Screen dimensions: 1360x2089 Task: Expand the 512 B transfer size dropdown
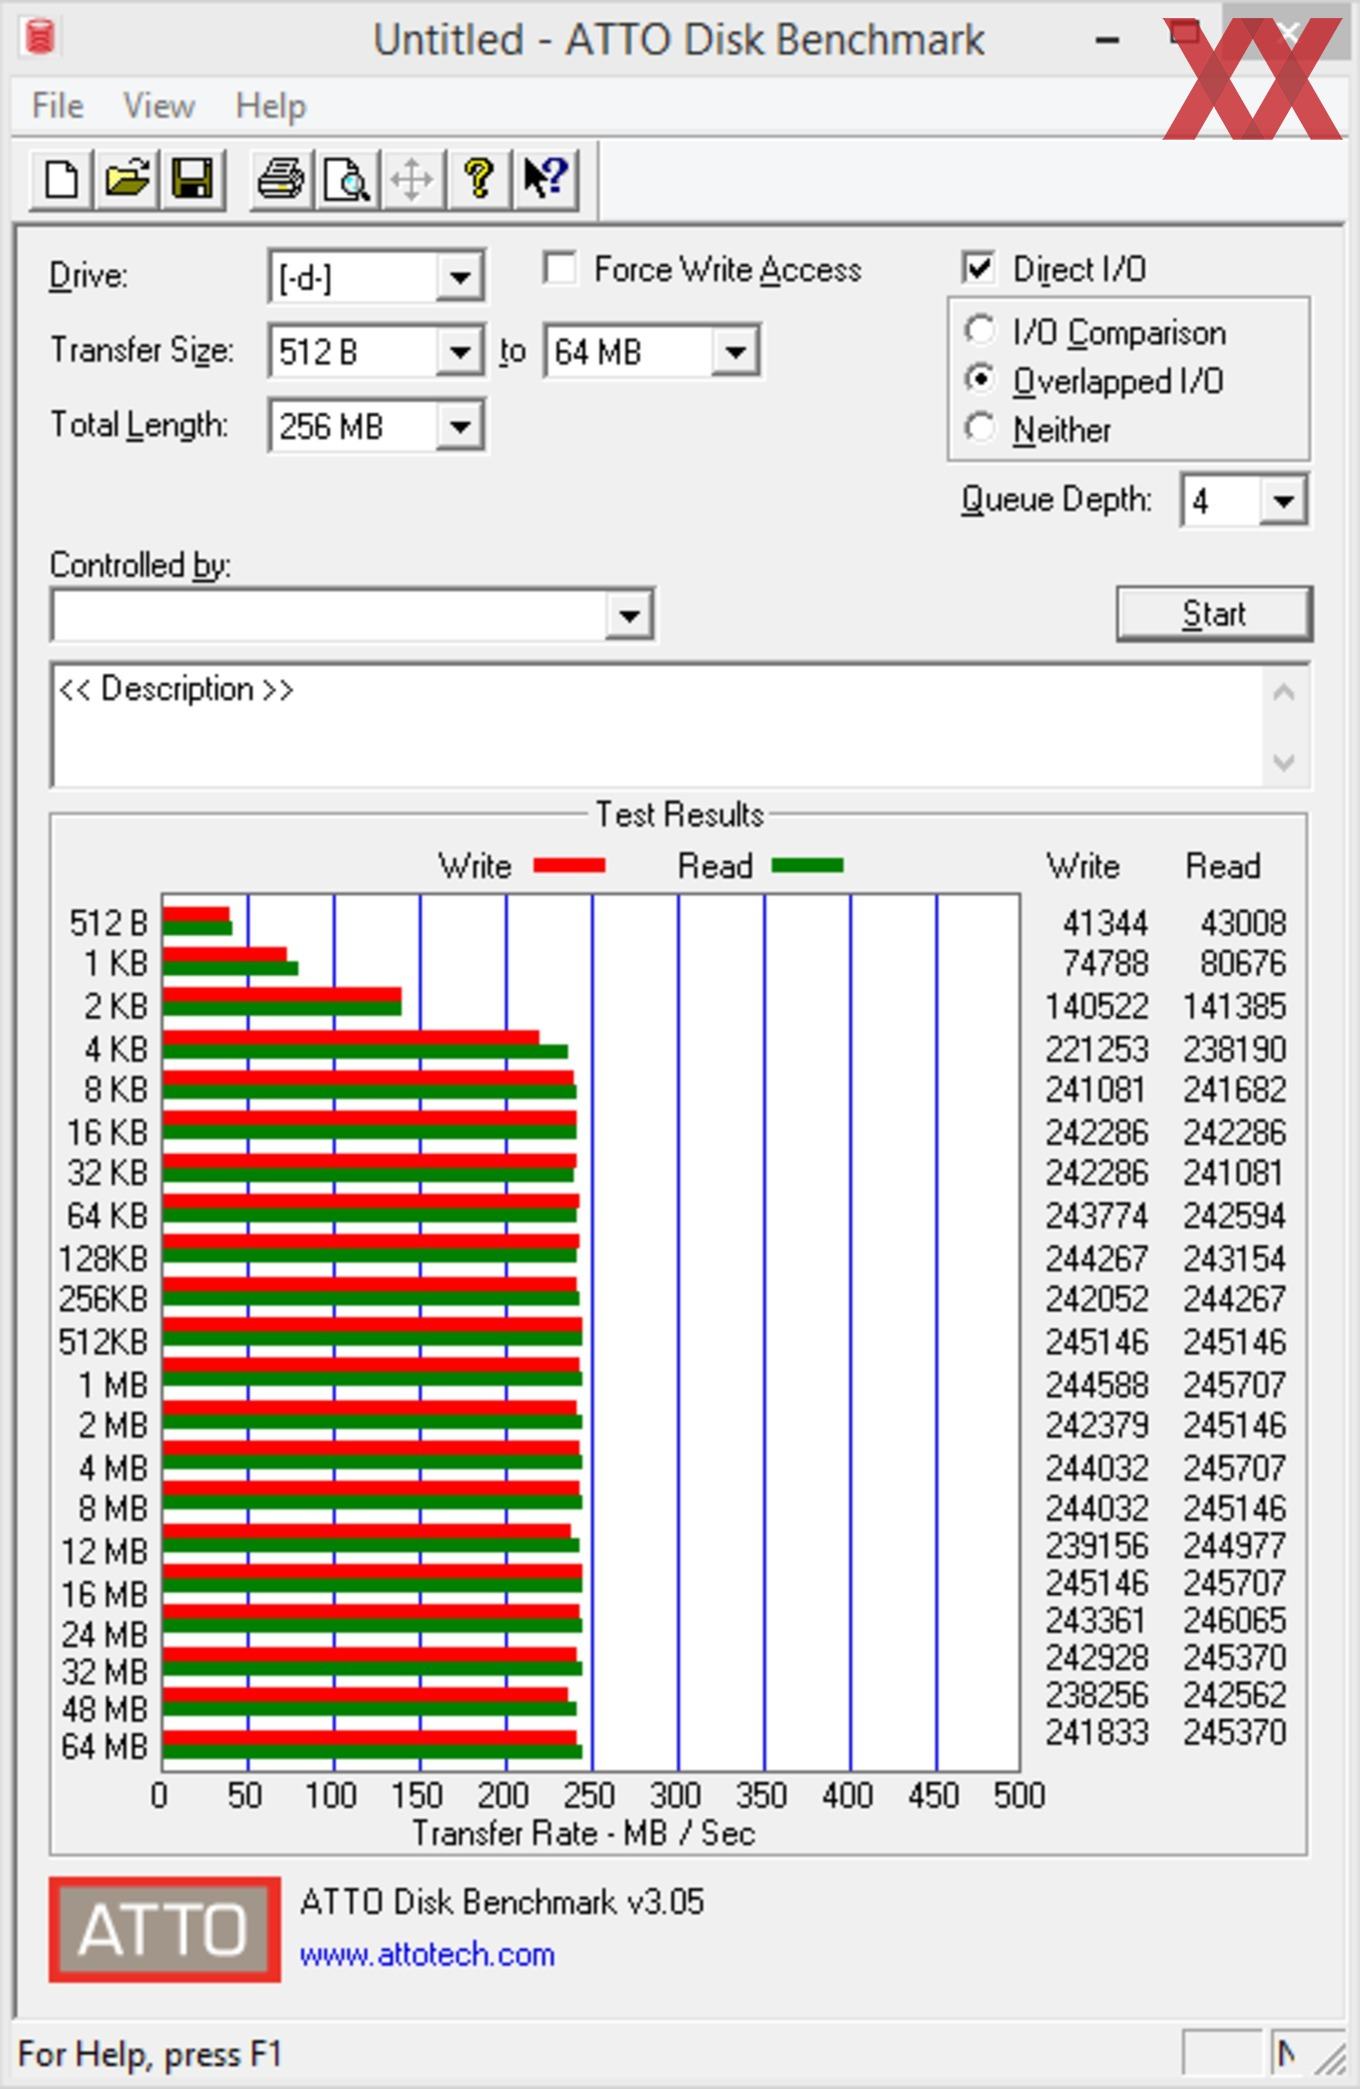[x=459, y=351]
